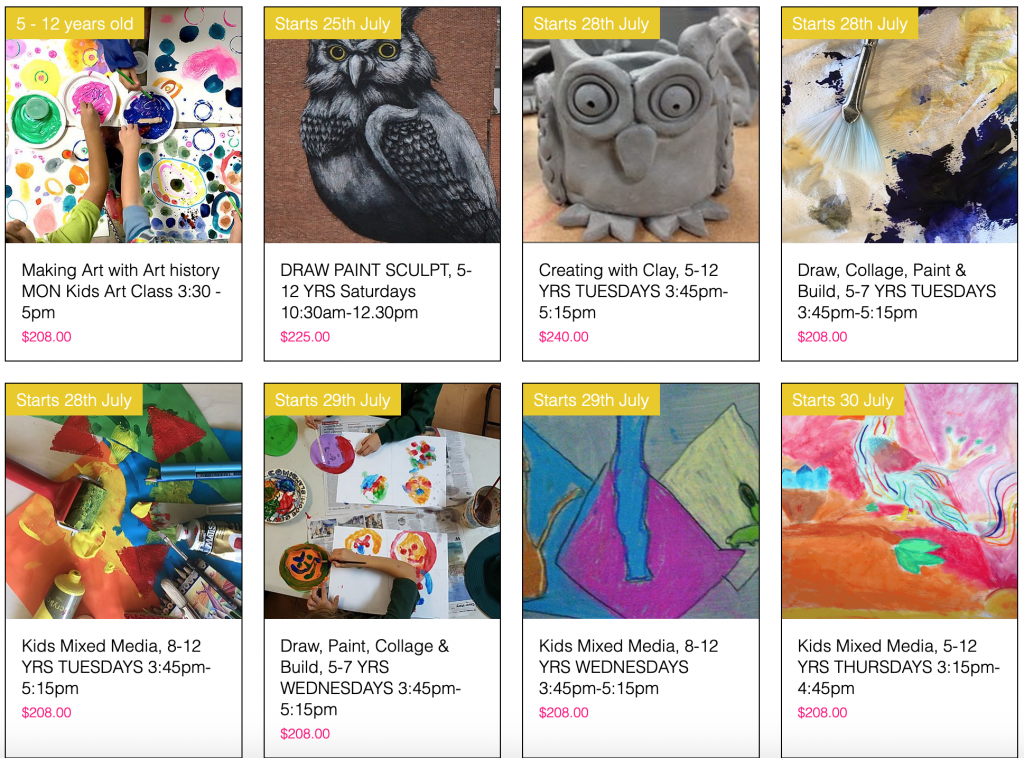
Task: Click the $240.00 clay class price
Action: (564, 337)
